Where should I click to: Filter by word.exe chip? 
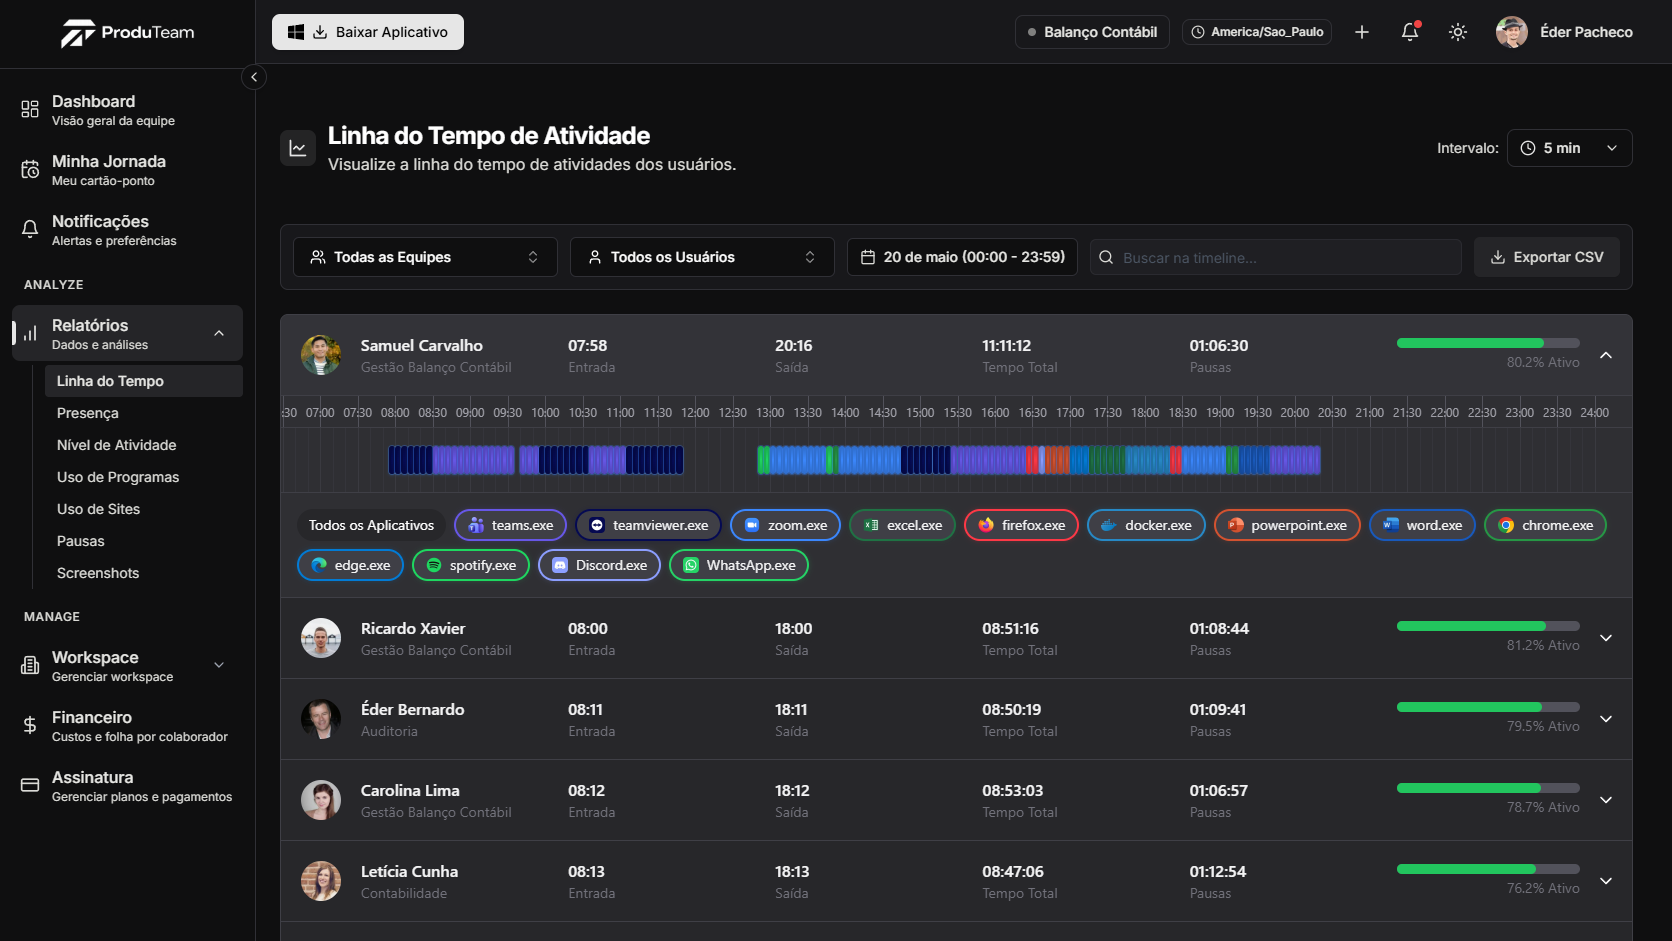click(1422, 525)
